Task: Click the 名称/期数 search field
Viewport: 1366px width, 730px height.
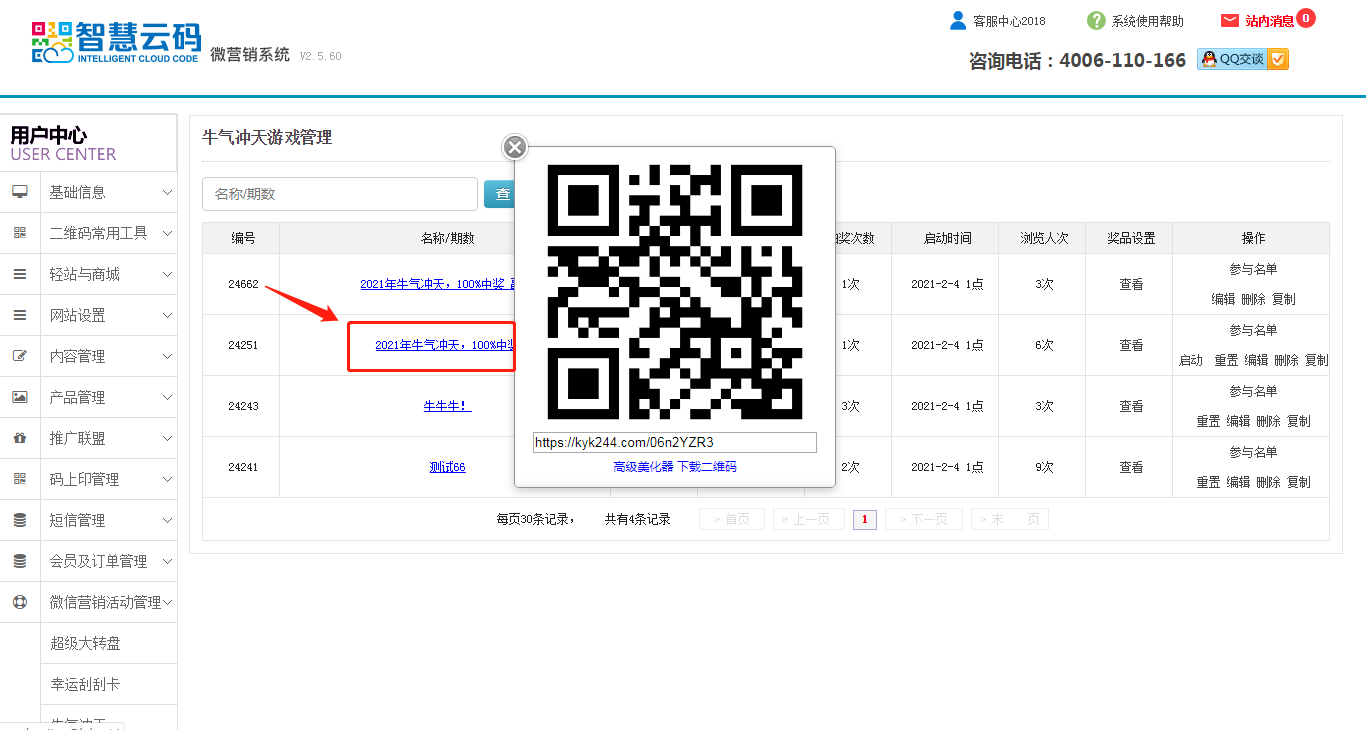Action: point(339,194)
